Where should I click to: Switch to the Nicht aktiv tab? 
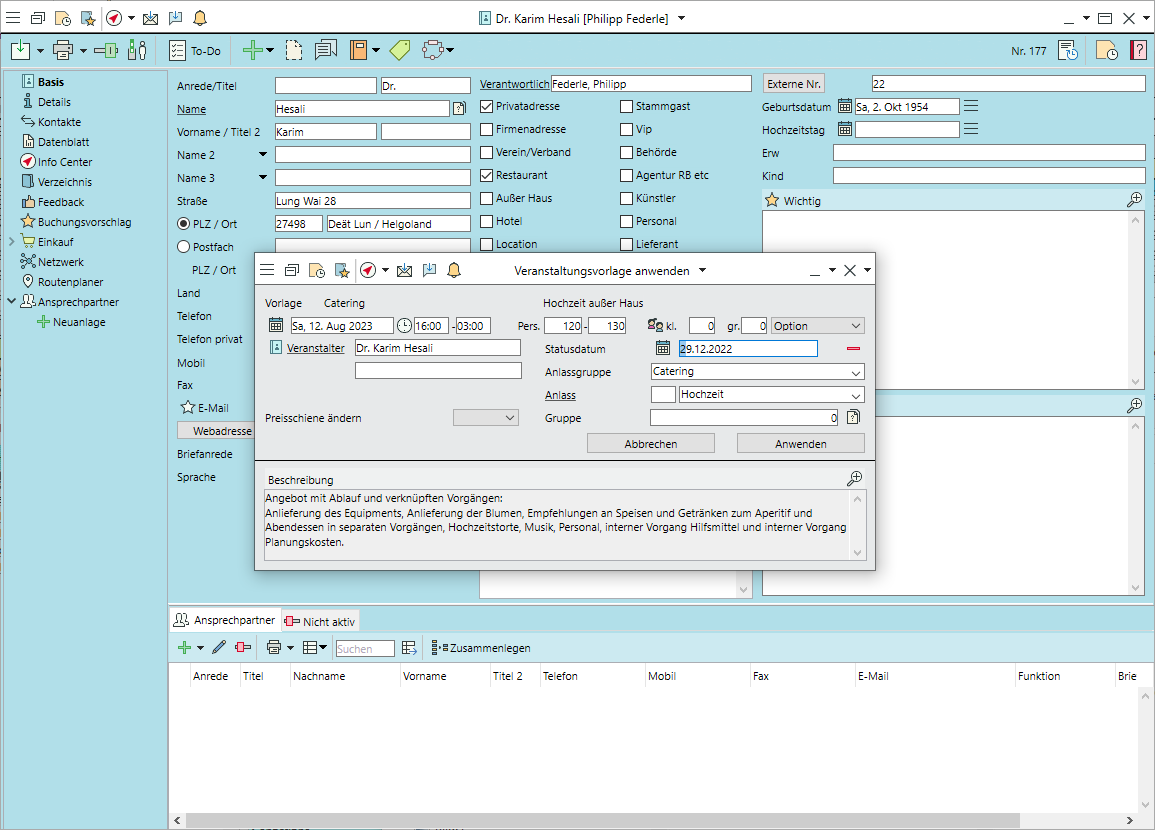click(x=320, y=621)
